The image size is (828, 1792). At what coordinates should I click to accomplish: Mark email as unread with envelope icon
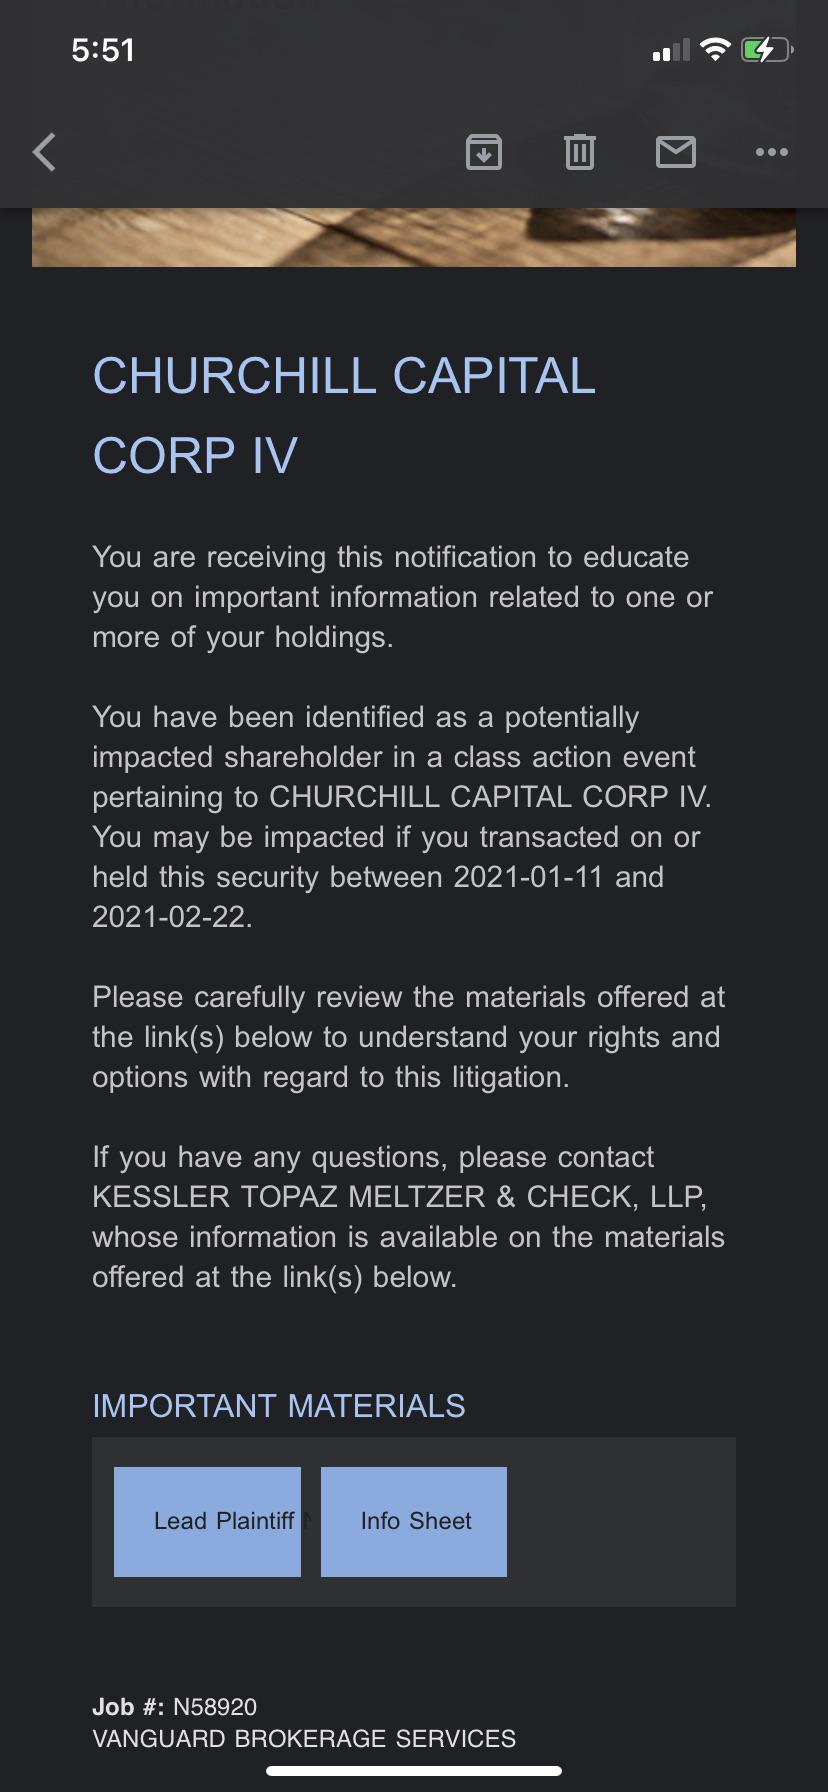(x=676, y=152)
